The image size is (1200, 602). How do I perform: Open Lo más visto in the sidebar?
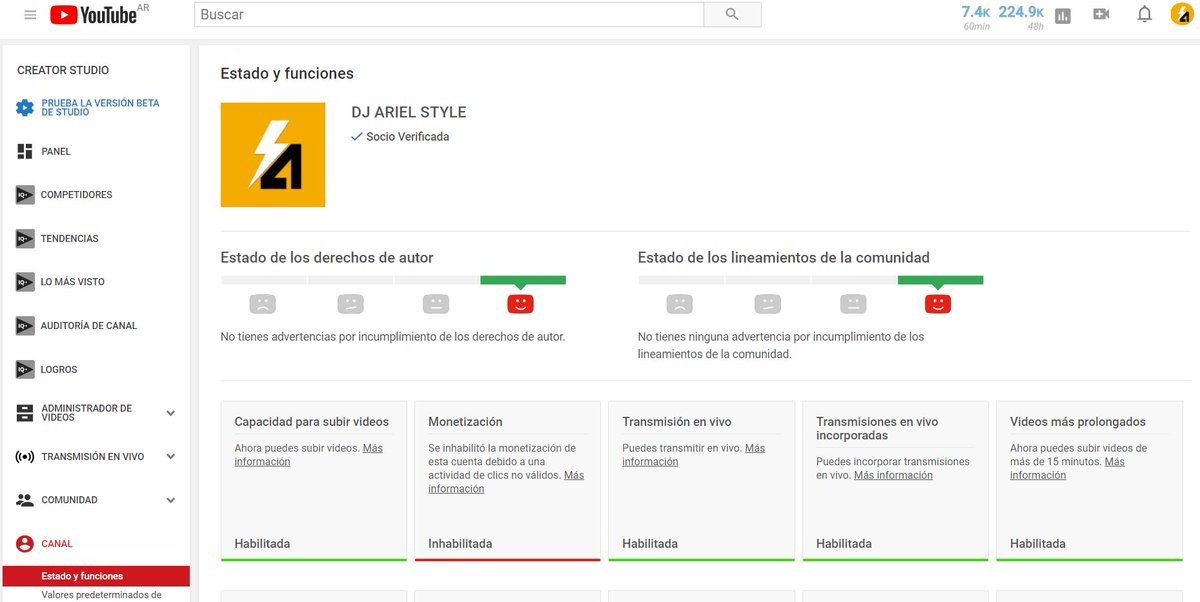[73, 282]
